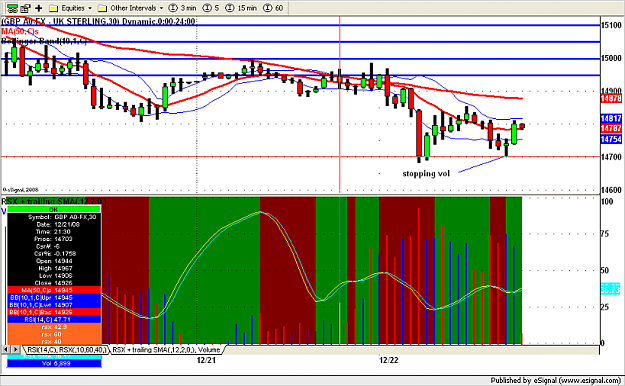
Task: Click the 14787 red price marker
Action: click(x=611, y=128)
